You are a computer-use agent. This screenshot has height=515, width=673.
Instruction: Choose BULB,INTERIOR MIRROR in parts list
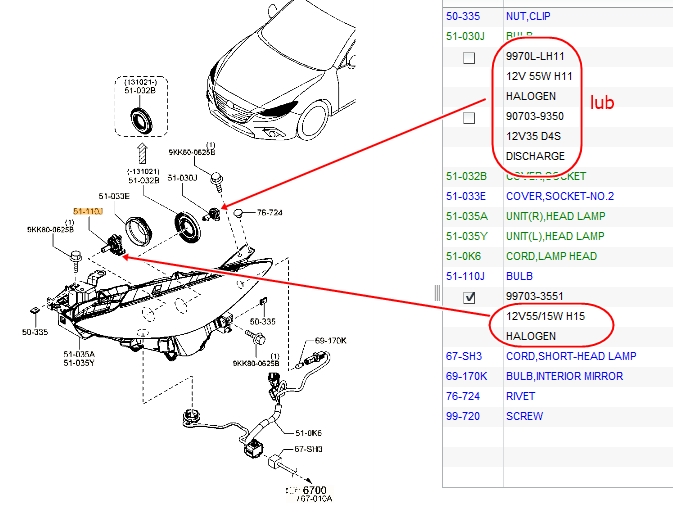pyautogui.click(x=564, y=376)
